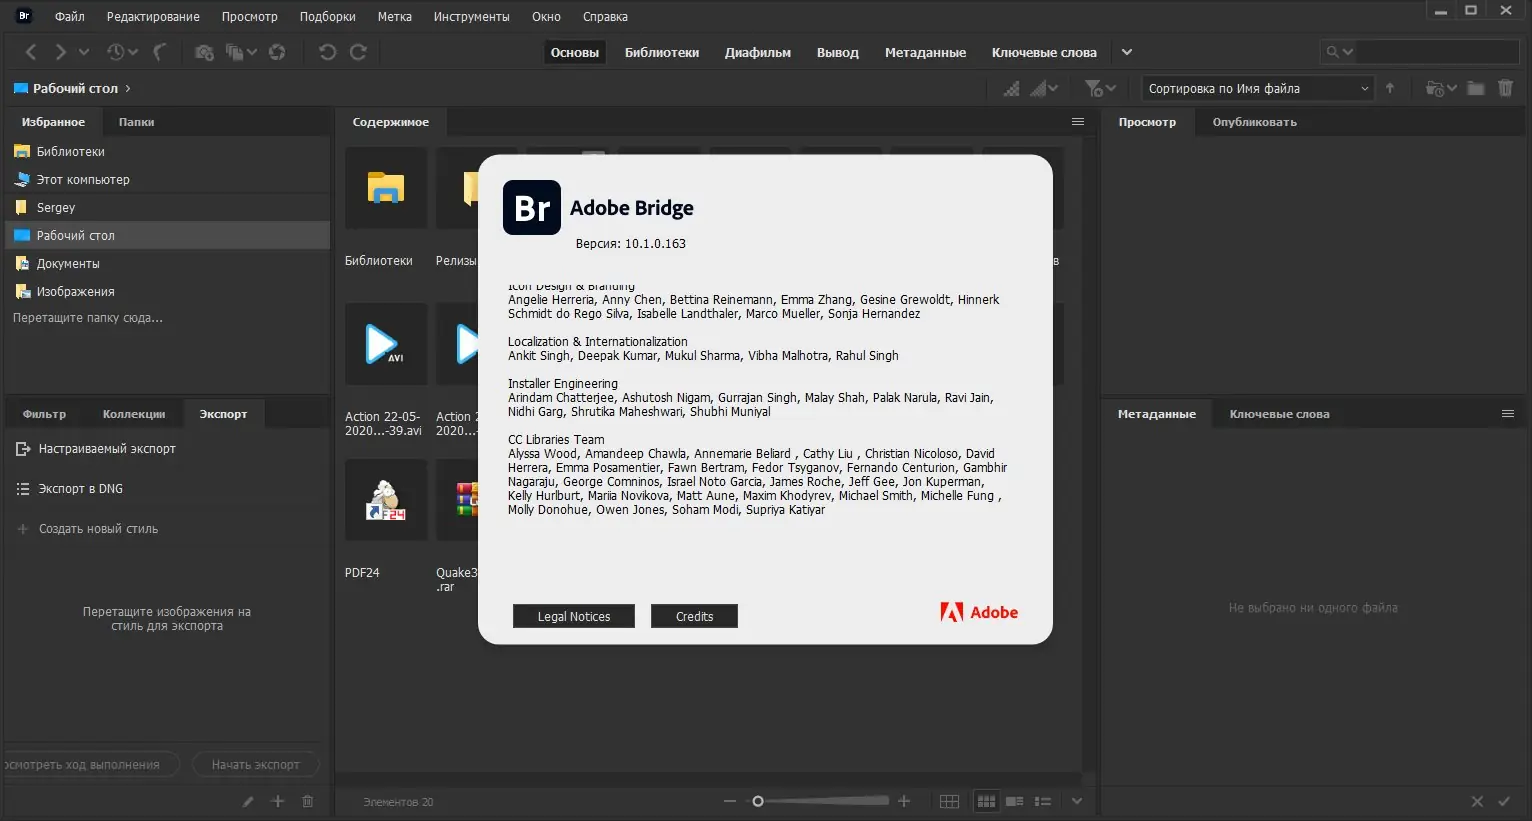The image size is (1532, 821).
Task: Click the boomerang return-to-app icon
Action: (159, 52)
